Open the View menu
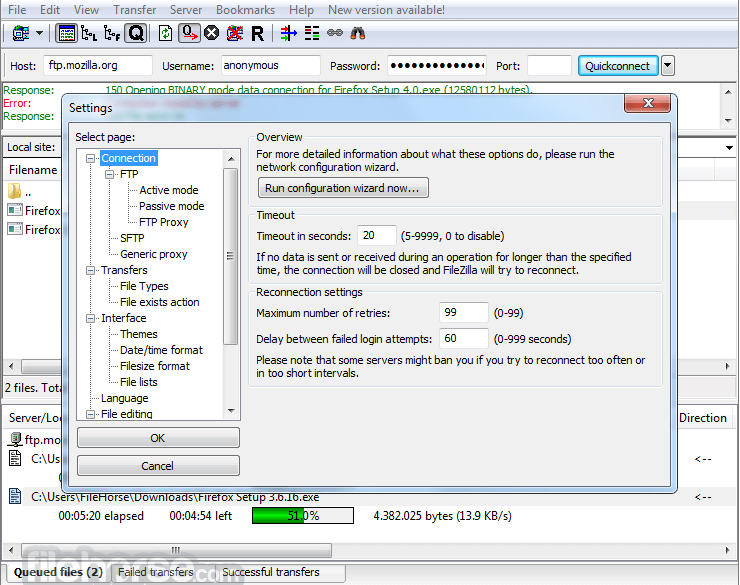The image size is (740, 585). [86, 10]
